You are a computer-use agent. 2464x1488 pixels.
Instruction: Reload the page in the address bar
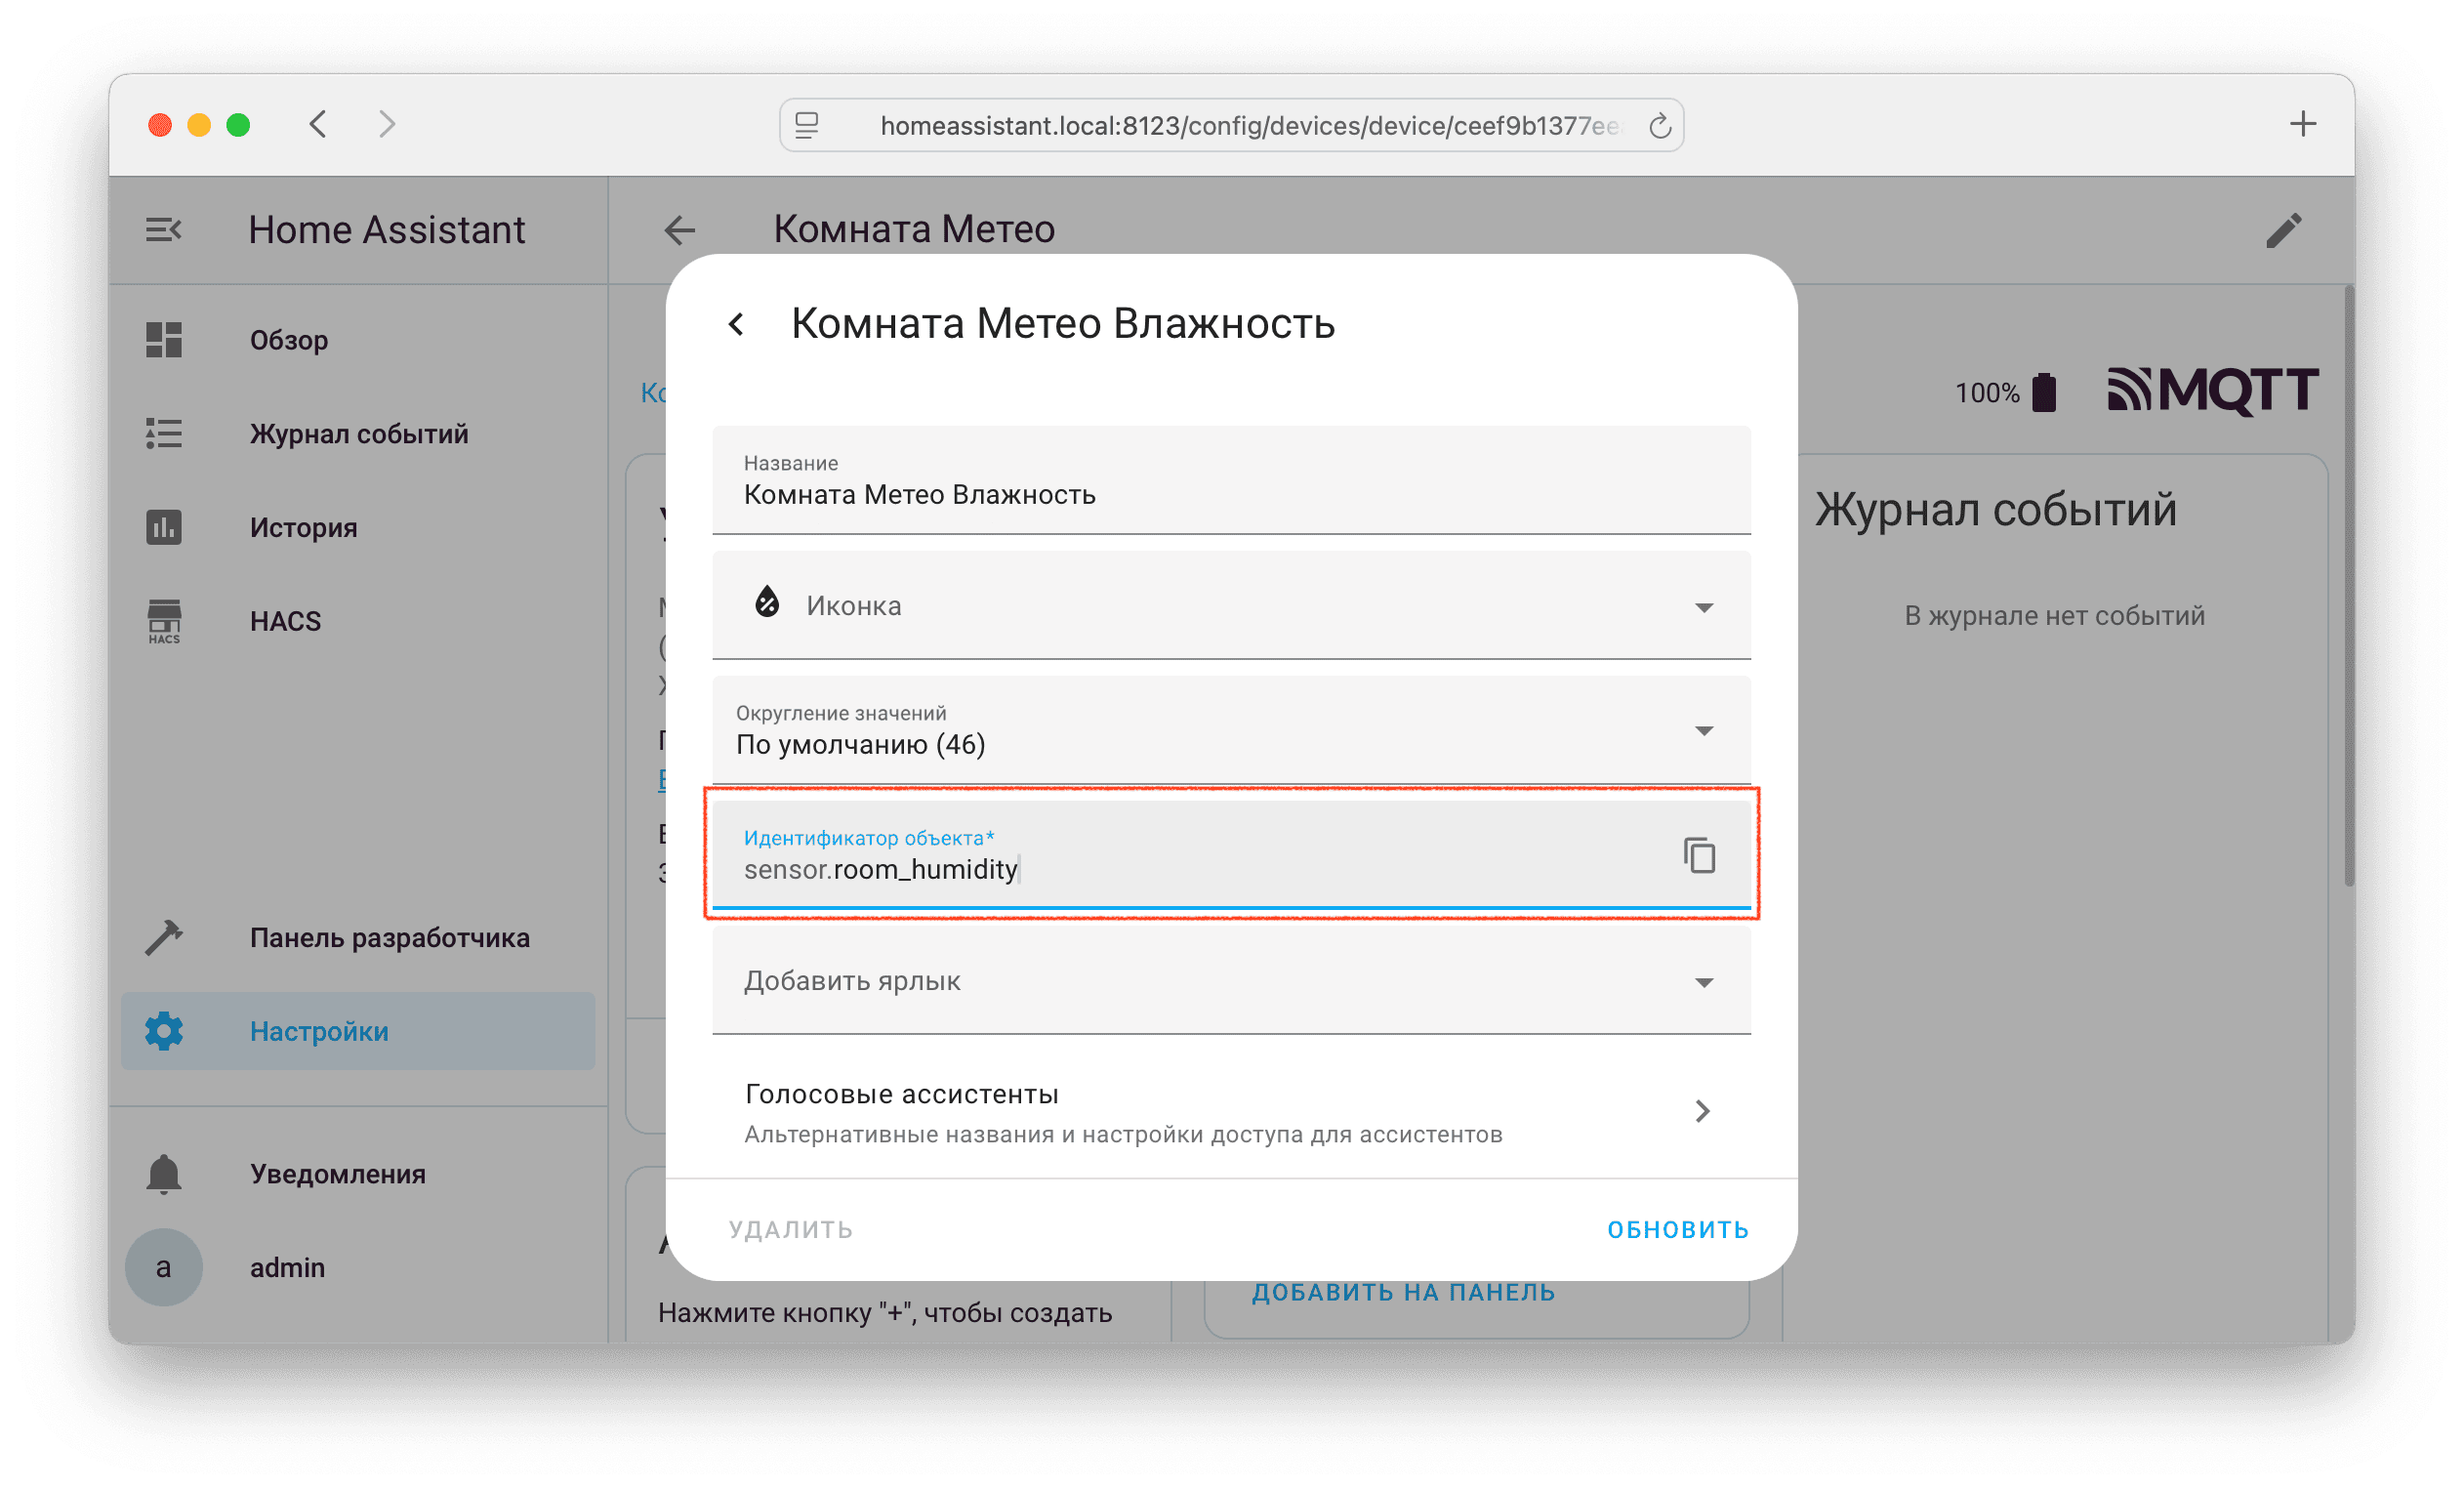1659,126
